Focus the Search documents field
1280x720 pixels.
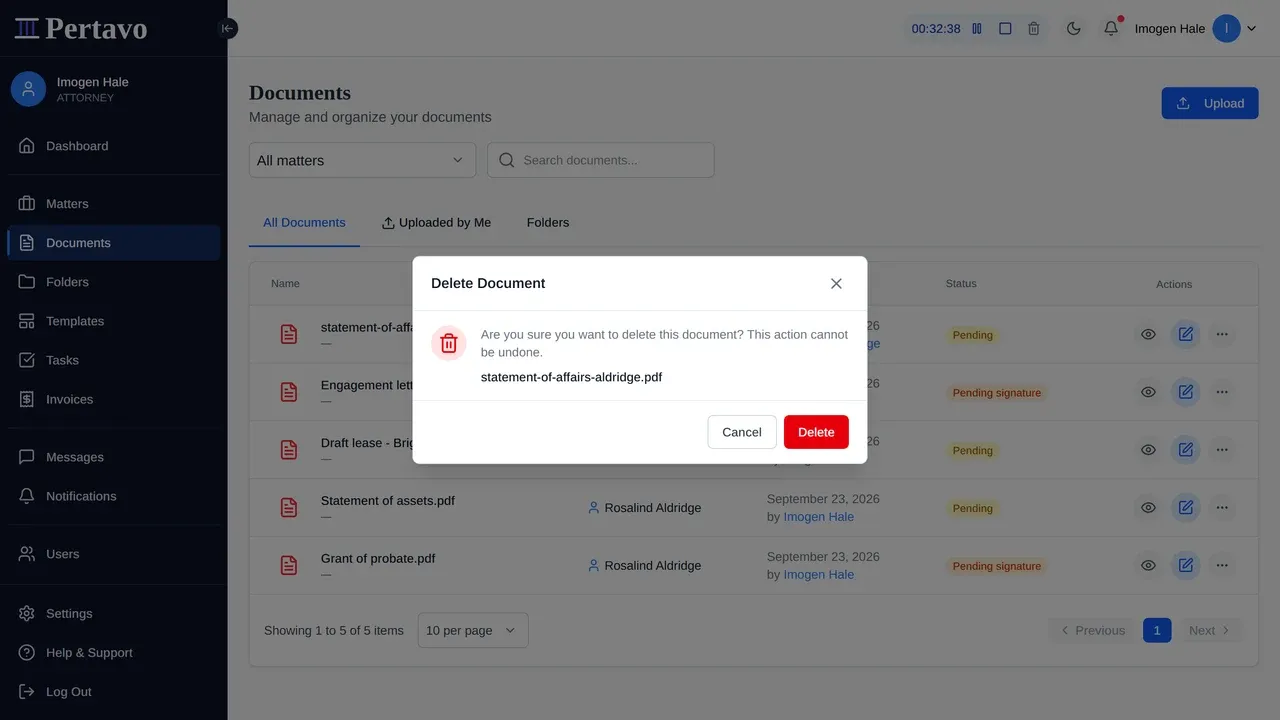click(601, 160)
